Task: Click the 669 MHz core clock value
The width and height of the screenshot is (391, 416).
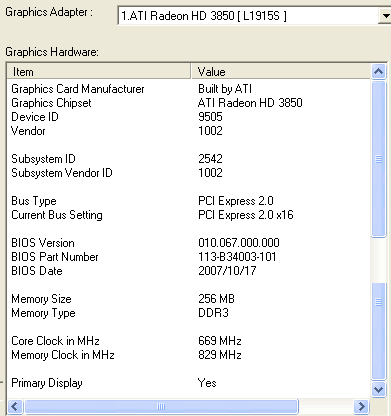Action: (220, 341)
